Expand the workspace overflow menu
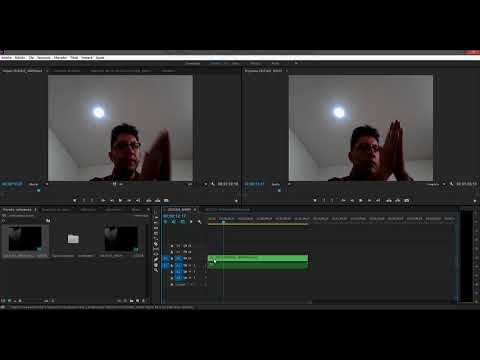Screen dimensions: 480x360 296,63
